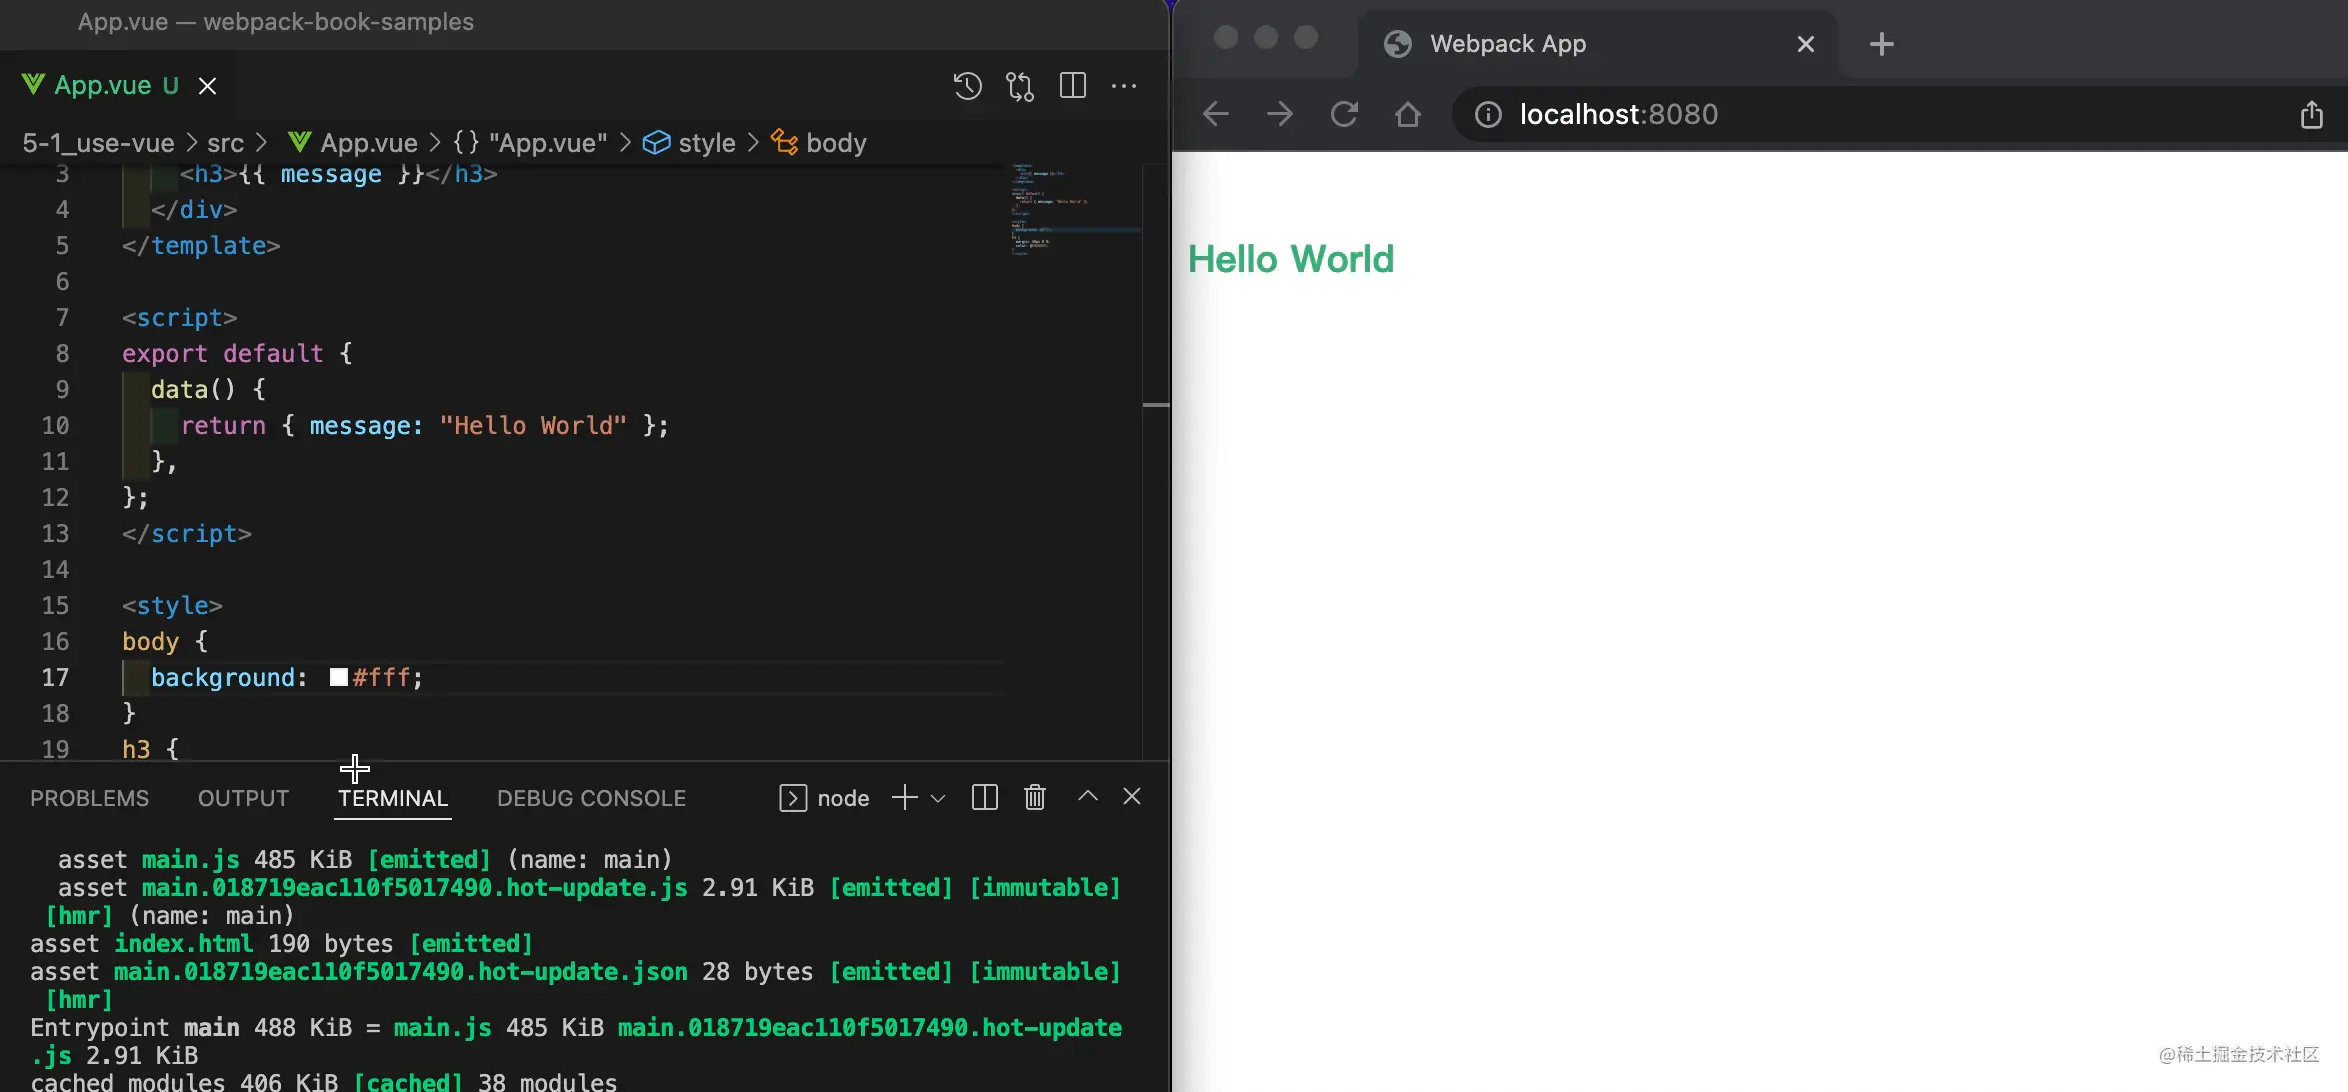The height and width of the screenshot is (1092, 2348).
Task: Split the editor right
Action: [x=1073, y=86]
